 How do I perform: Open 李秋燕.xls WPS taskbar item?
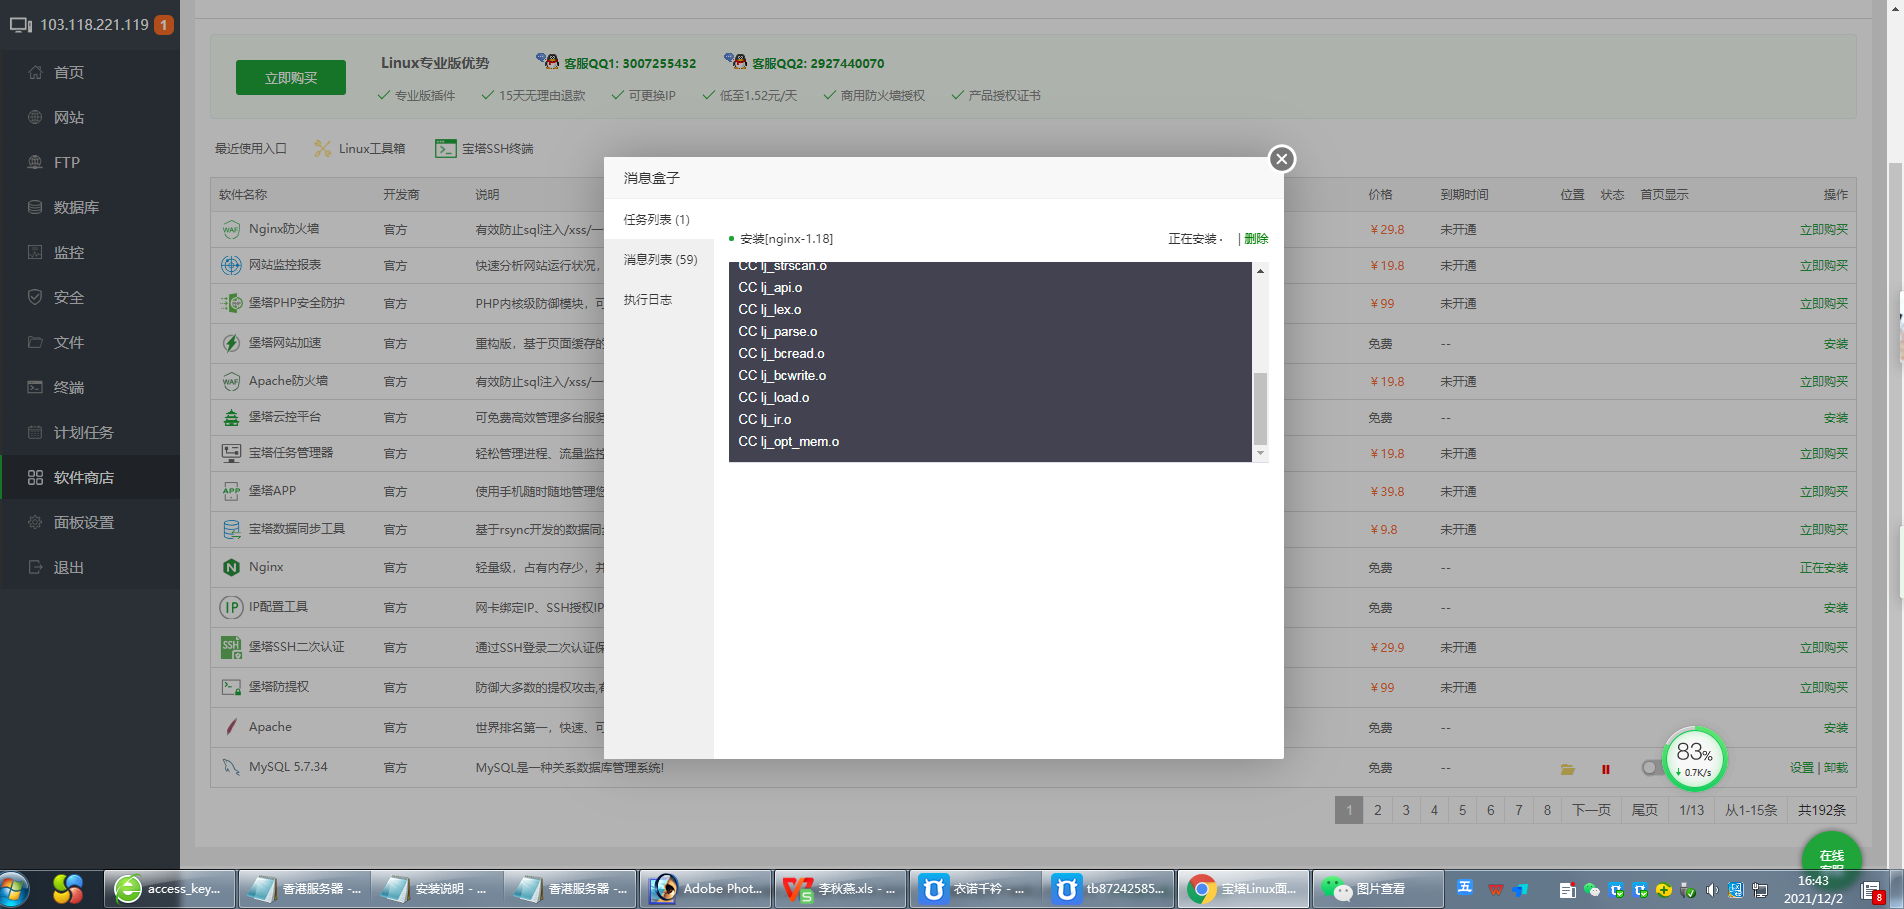coord(840,888)
